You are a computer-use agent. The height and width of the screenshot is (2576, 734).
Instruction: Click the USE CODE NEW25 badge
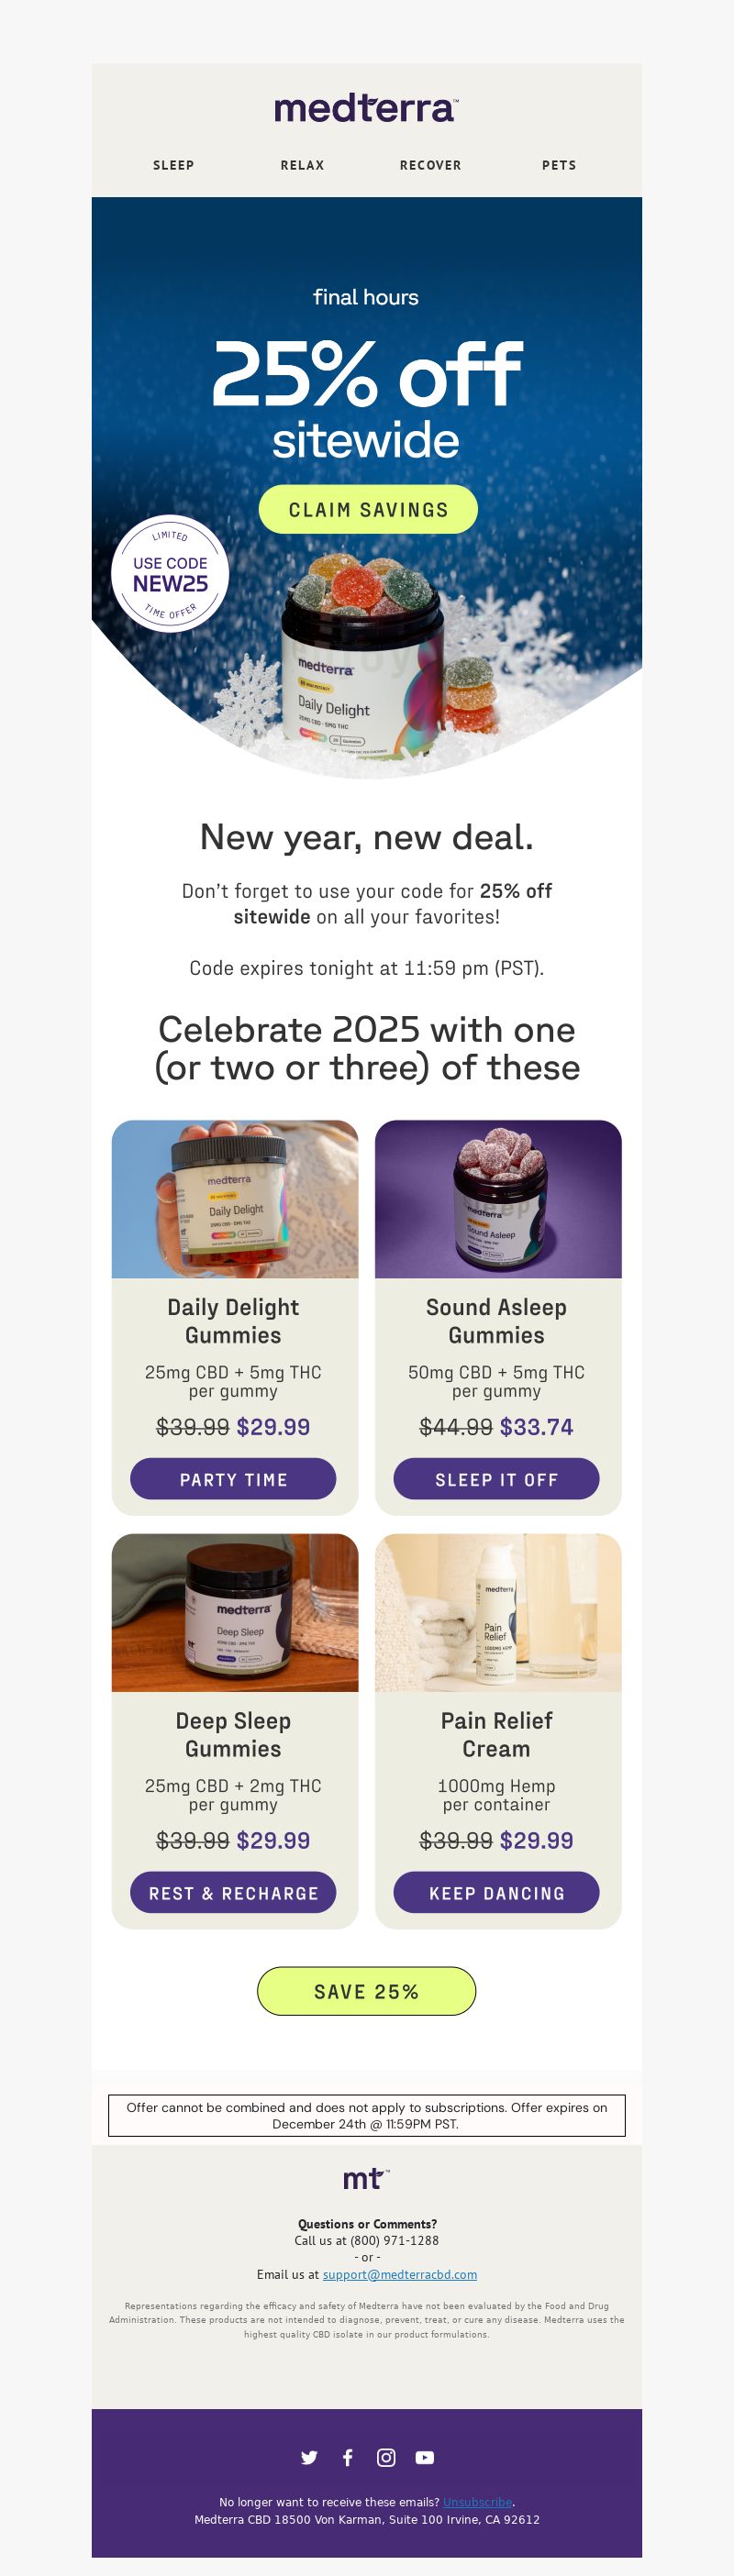(170, 574)
